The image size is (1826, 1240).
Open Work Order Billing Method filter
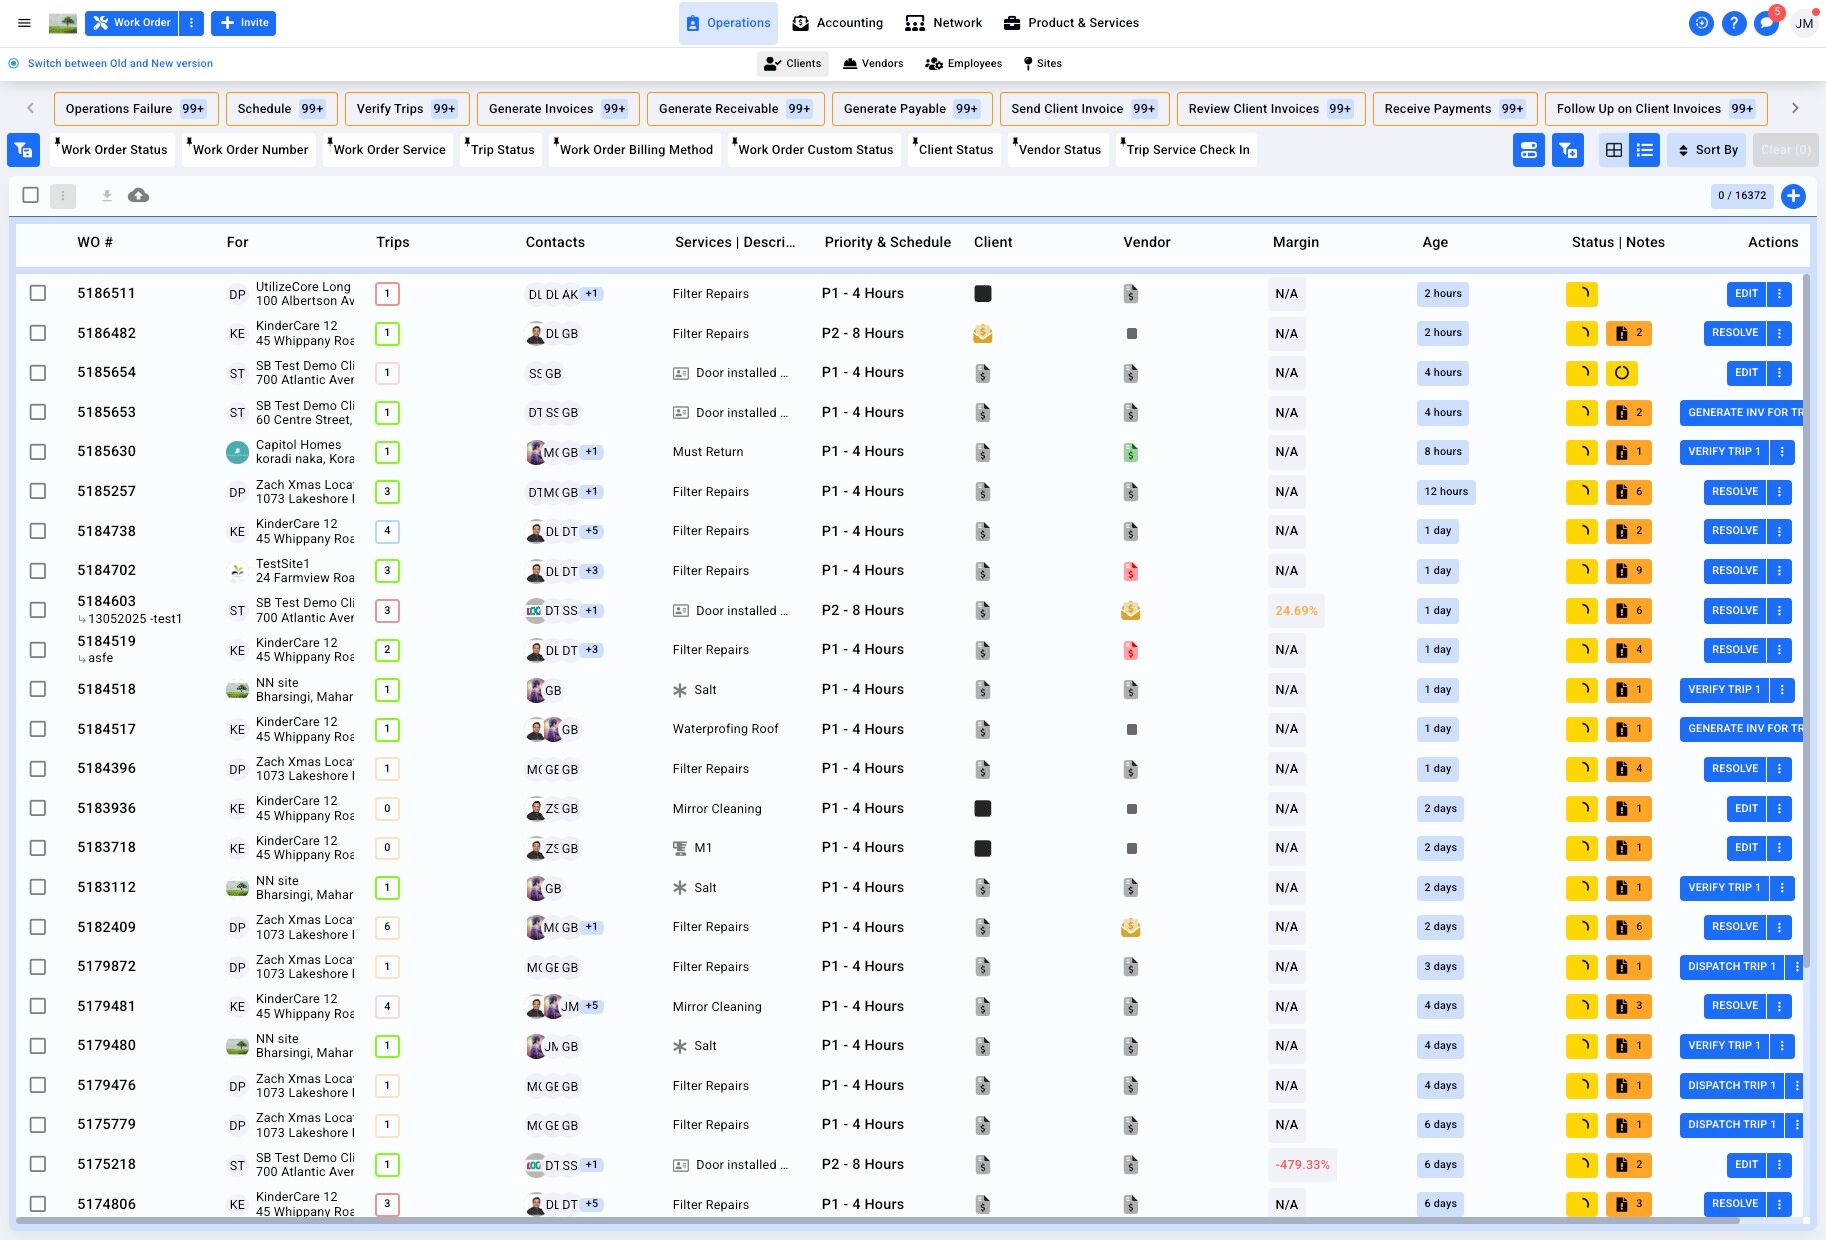click(x=634, y=150)
